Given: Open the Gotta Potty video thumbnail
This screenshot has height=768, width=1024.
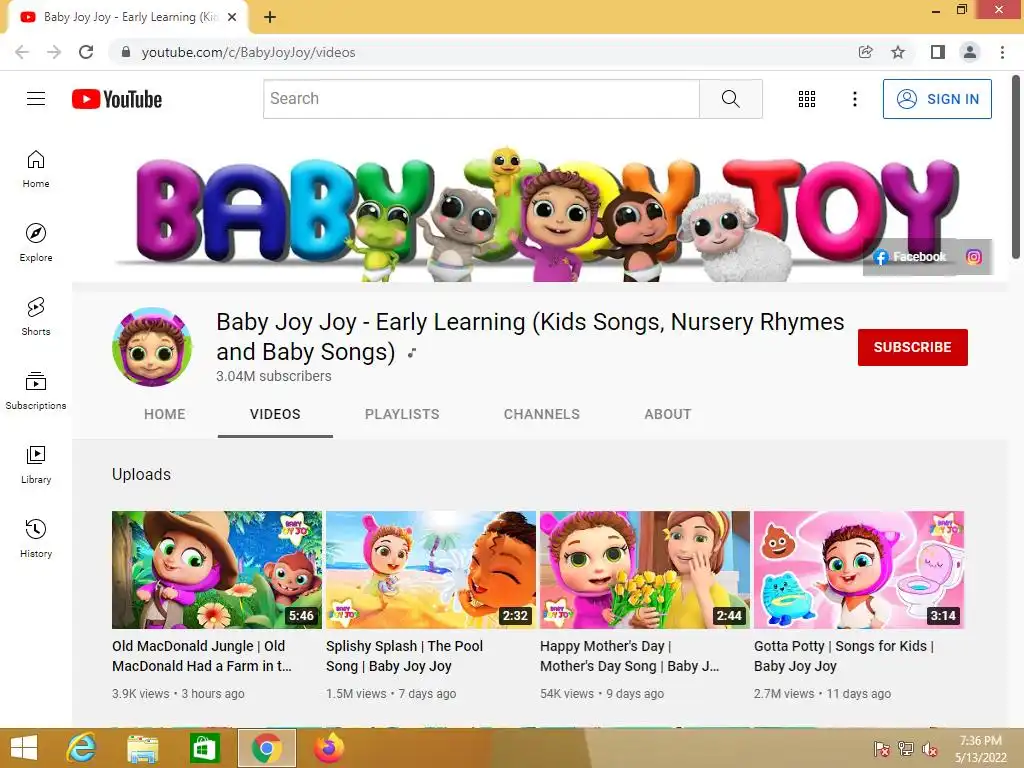Looking at the screenshot, I should (859, 570).
